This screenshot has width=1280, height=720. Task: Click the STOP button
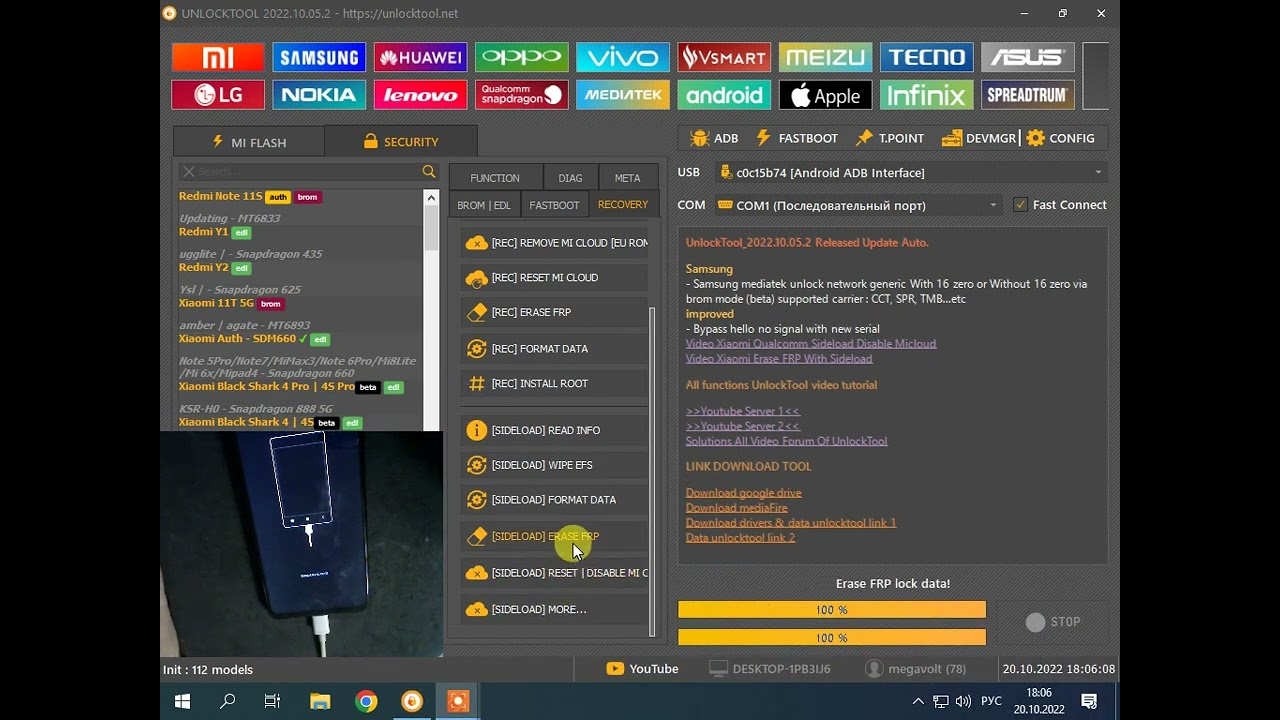point(1053,622)
